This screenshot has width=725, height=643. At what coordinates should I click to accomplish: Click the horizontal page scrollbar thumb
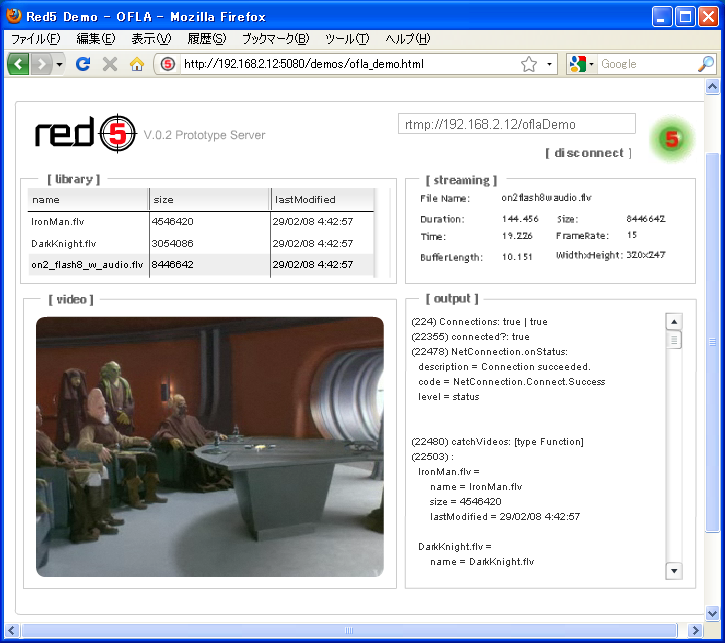click(x=349, y=630)
